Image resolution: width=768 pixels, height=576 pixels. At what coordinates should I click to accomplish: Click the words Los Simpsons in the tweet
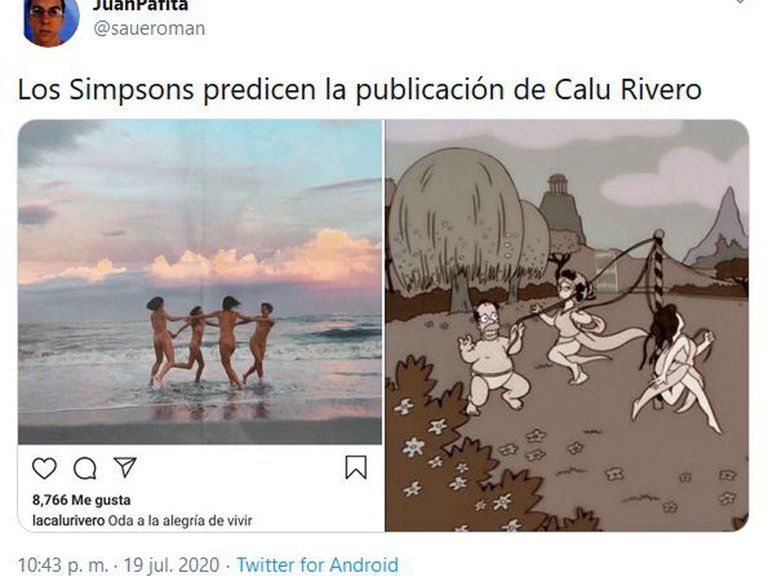coord(106,90)
